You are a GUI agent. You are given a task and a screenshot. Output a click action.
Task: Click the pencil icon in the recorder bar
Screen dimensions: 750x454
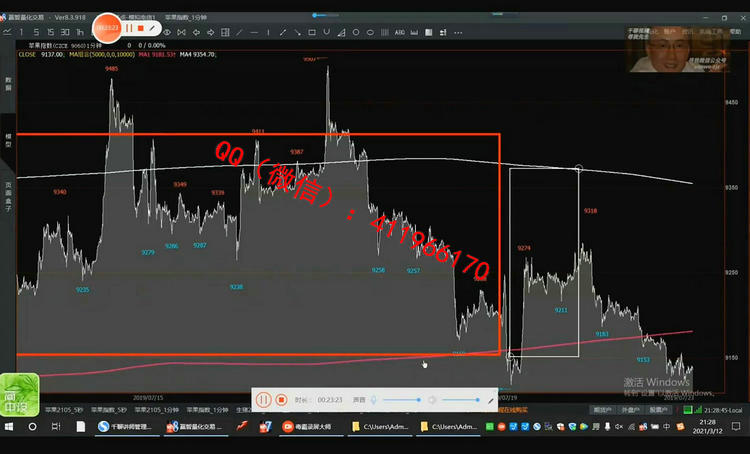pos(491,400)
